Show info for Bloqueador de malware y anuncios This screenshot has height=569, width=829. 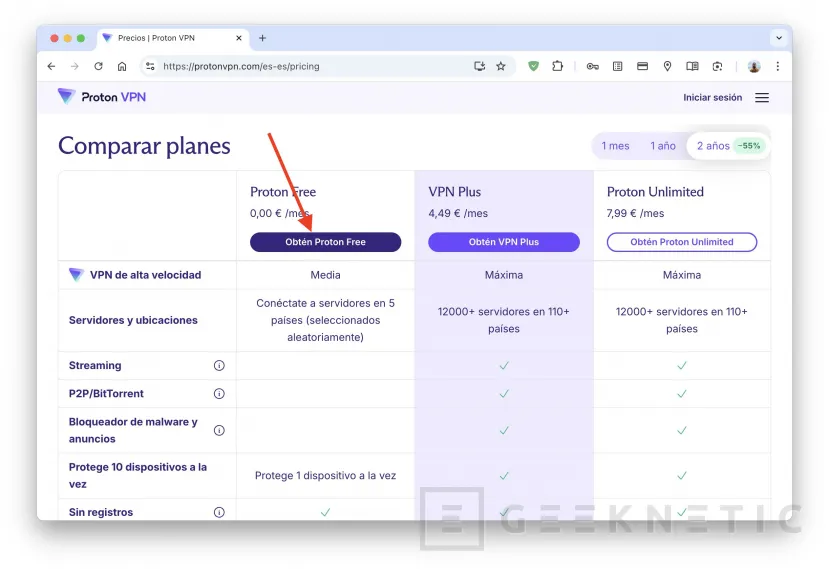[219, 430]
